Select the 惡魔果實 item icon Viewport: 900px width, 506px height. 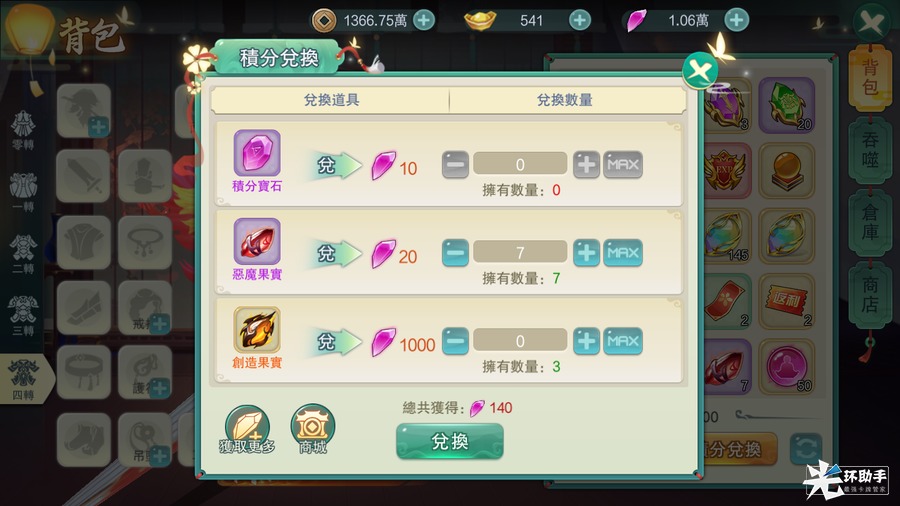click(x=257, y=241)
